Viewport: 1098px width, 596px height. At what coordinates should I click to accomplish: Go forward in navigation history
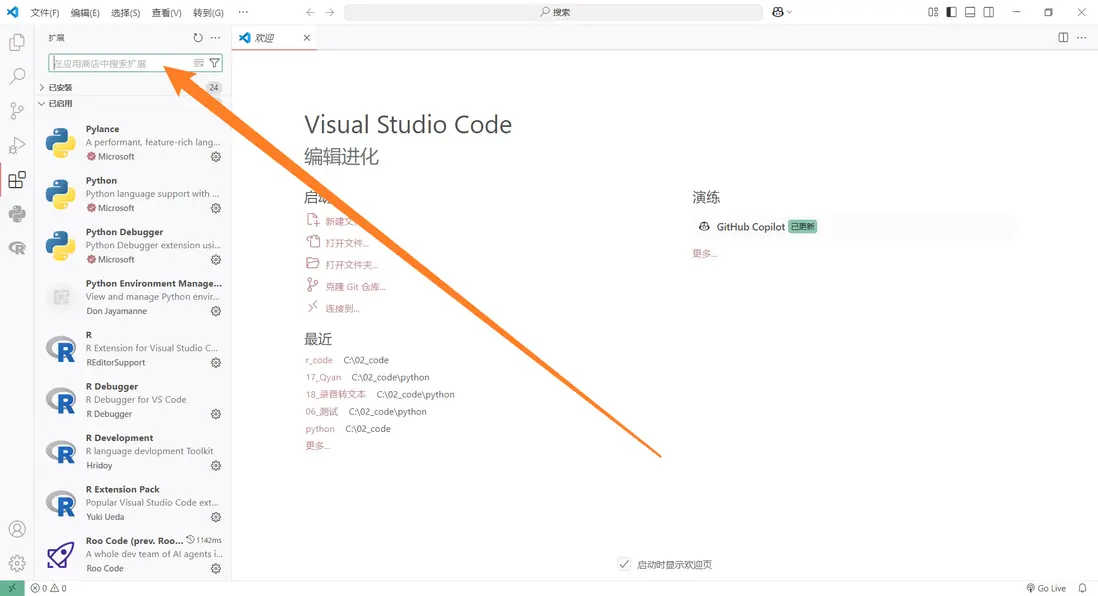[330, 12]
